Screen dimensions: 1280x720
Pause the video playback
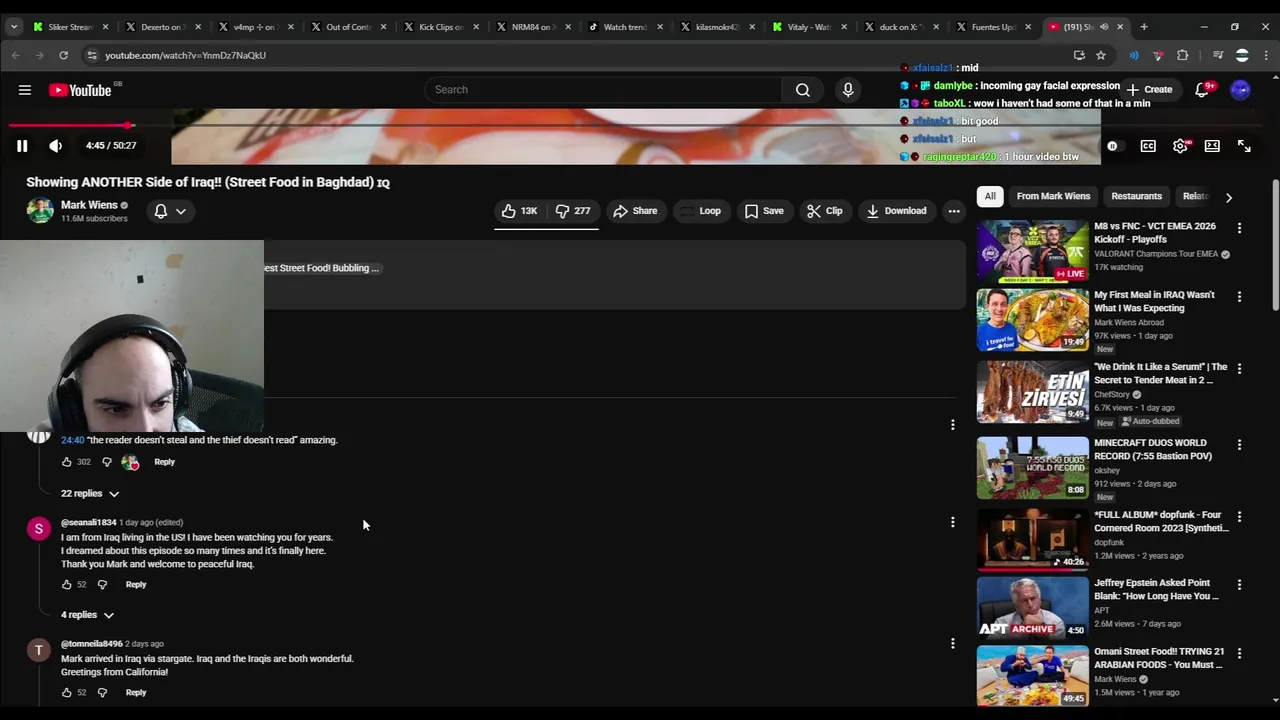click(x=22, y=146)
